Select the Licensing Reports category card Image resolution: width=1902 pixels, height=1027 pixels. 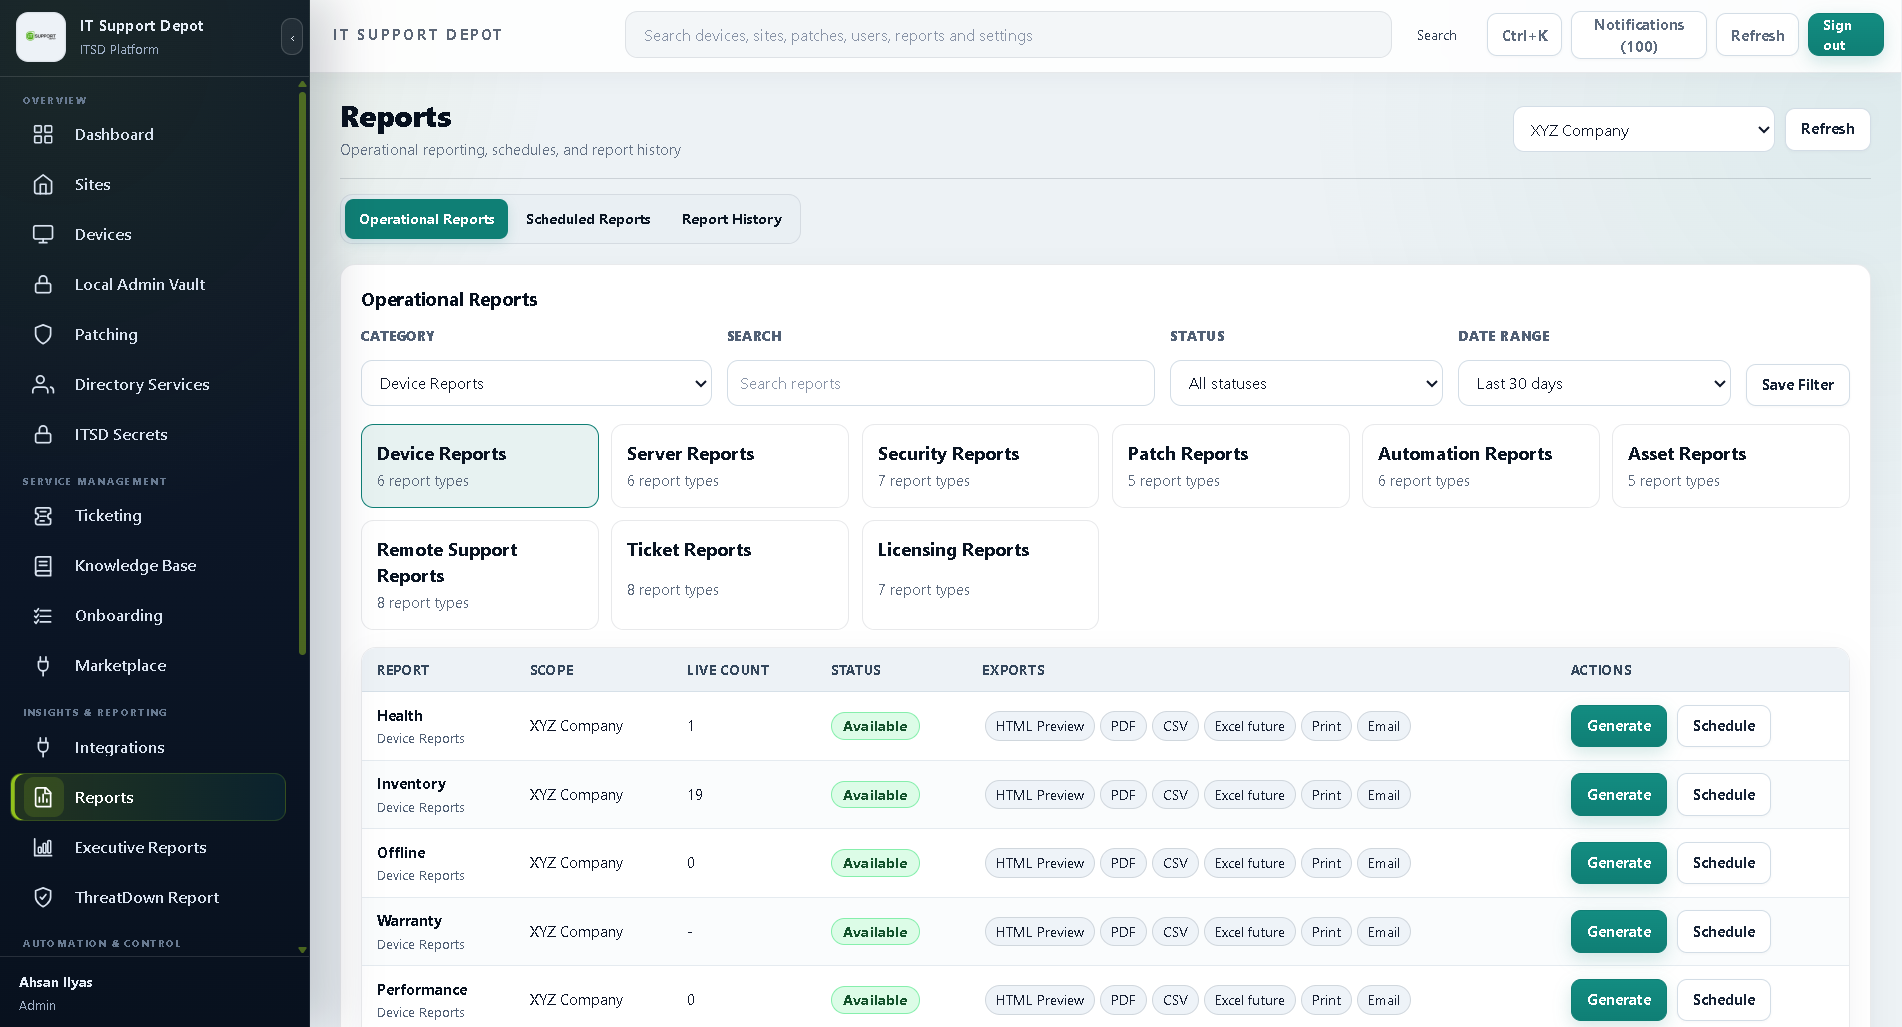point(980,575)
